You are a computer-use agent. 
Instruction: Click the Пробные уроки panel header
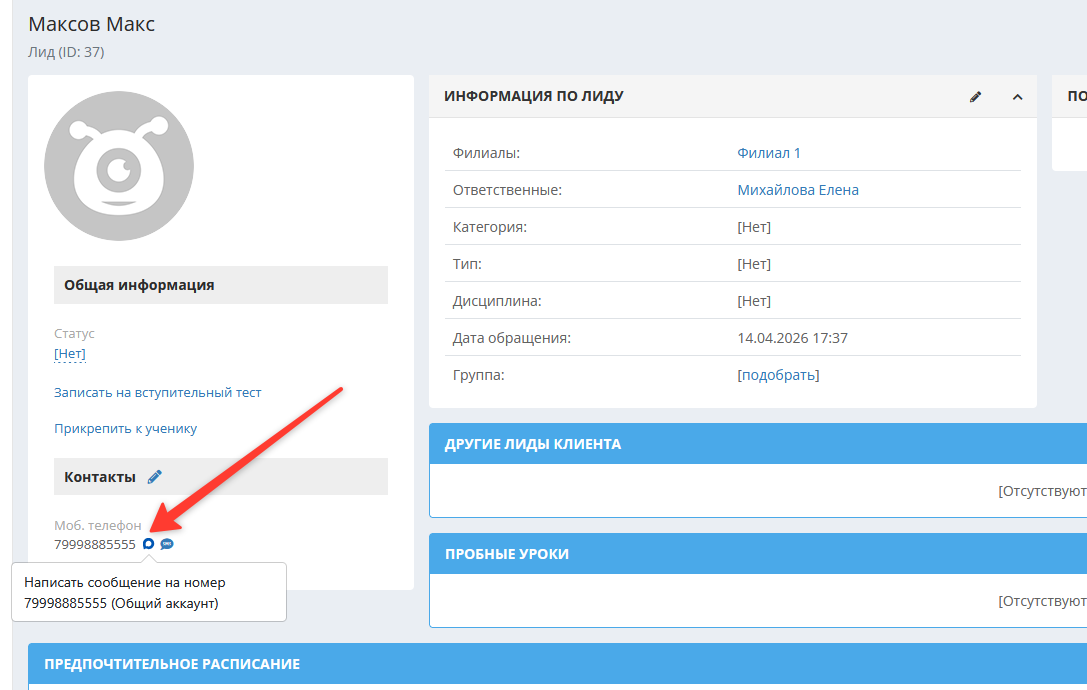[x=506, y=554]
